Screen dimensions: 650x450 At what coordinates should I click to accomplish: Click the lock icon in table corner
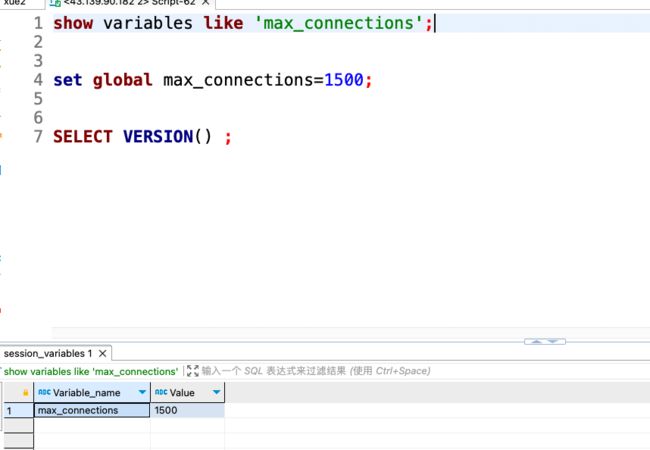[25, 392]
